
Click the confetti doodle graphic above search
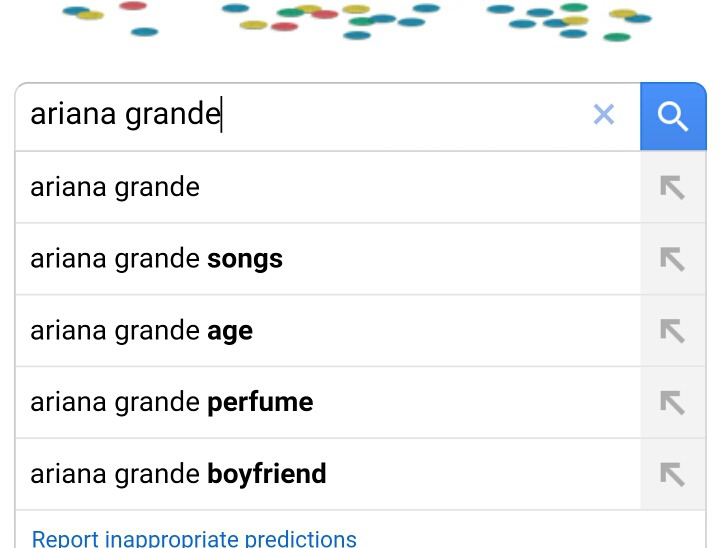[357, 20]
